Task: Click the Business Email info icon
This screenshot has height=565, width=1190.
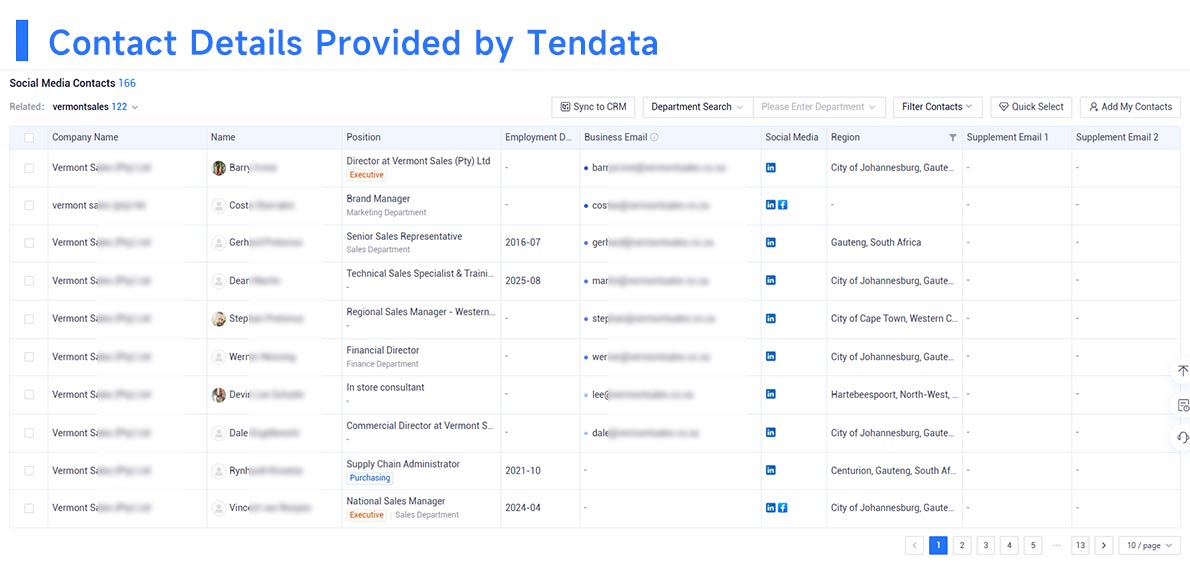Action: click(x=654, y=137)
